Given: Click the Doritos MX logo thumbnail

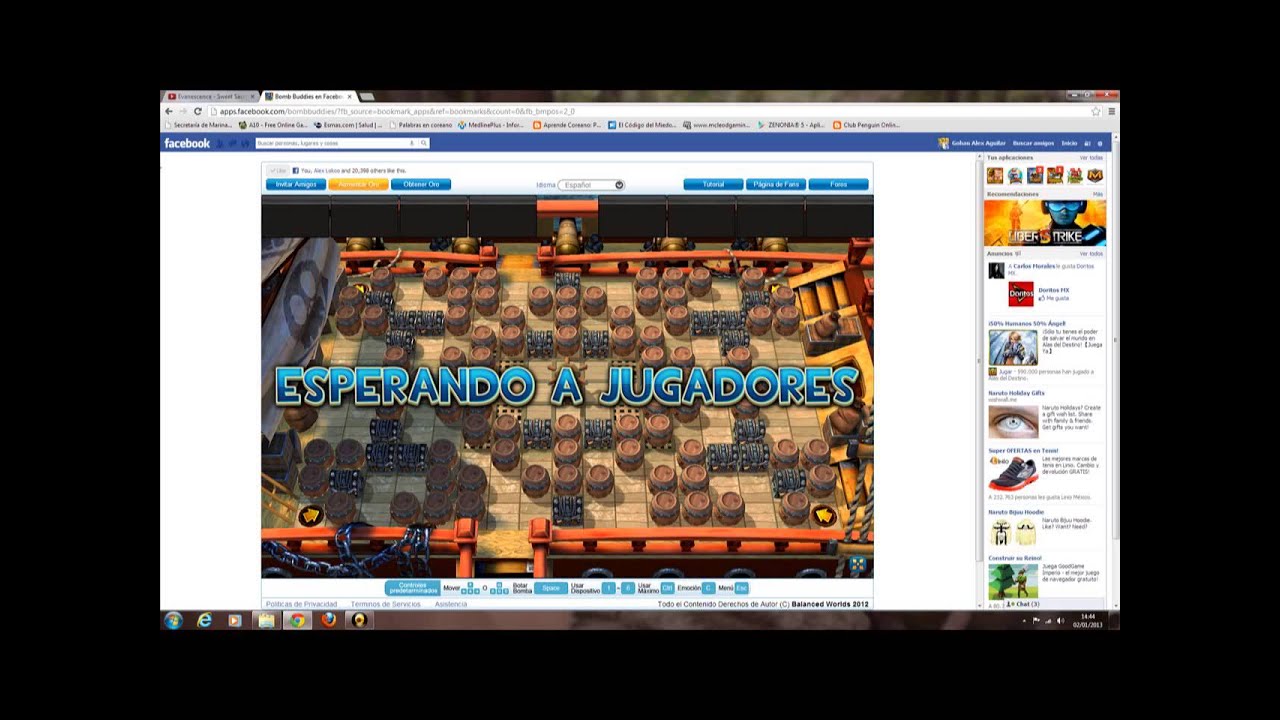Looking at the screenshot, I should click(x=1020, y=294).
